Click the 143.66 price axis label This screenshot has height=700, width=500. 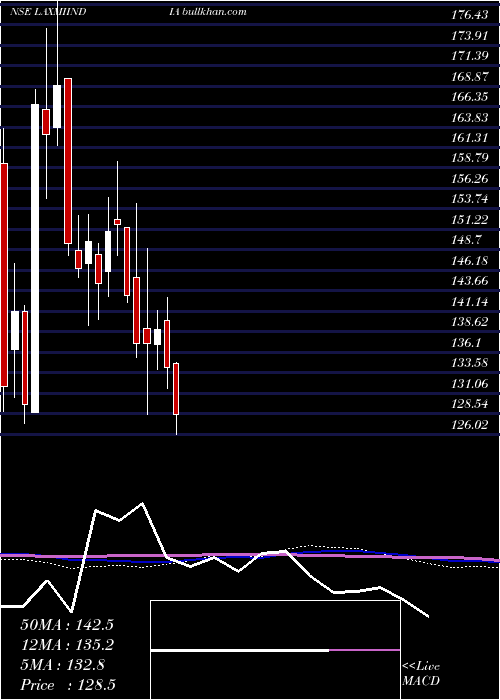(x=469, y=281)
